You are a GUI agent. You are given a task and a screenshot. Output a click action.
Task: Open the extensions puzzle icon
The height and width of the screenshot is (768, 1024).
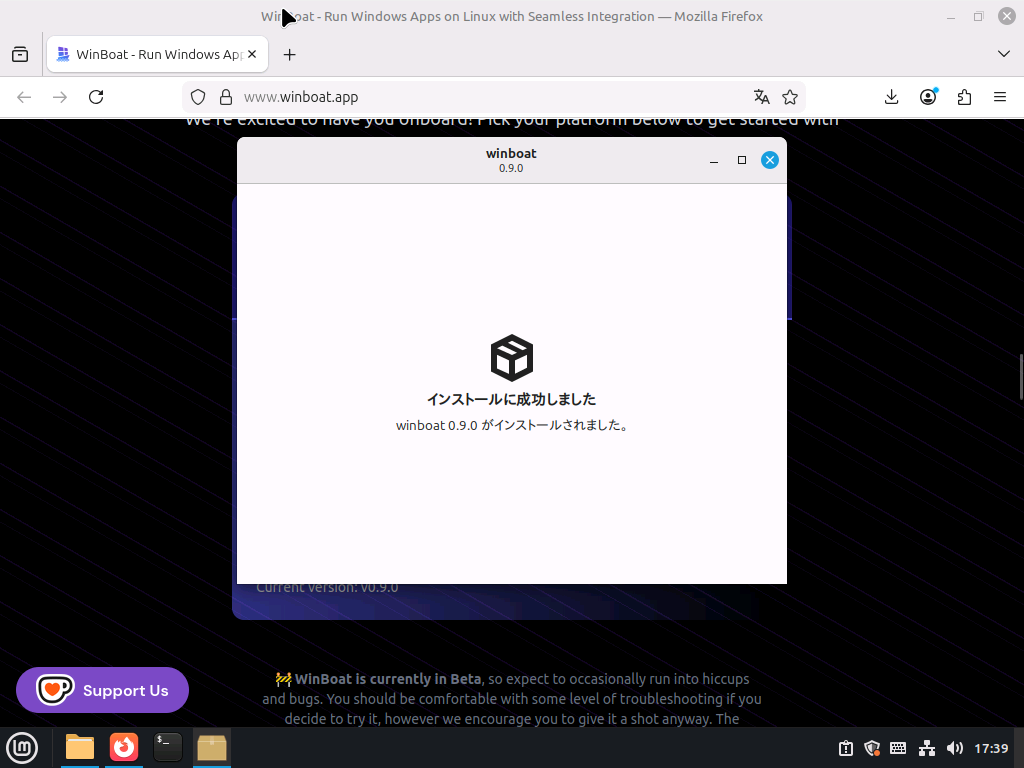click(x=964, y=97)
